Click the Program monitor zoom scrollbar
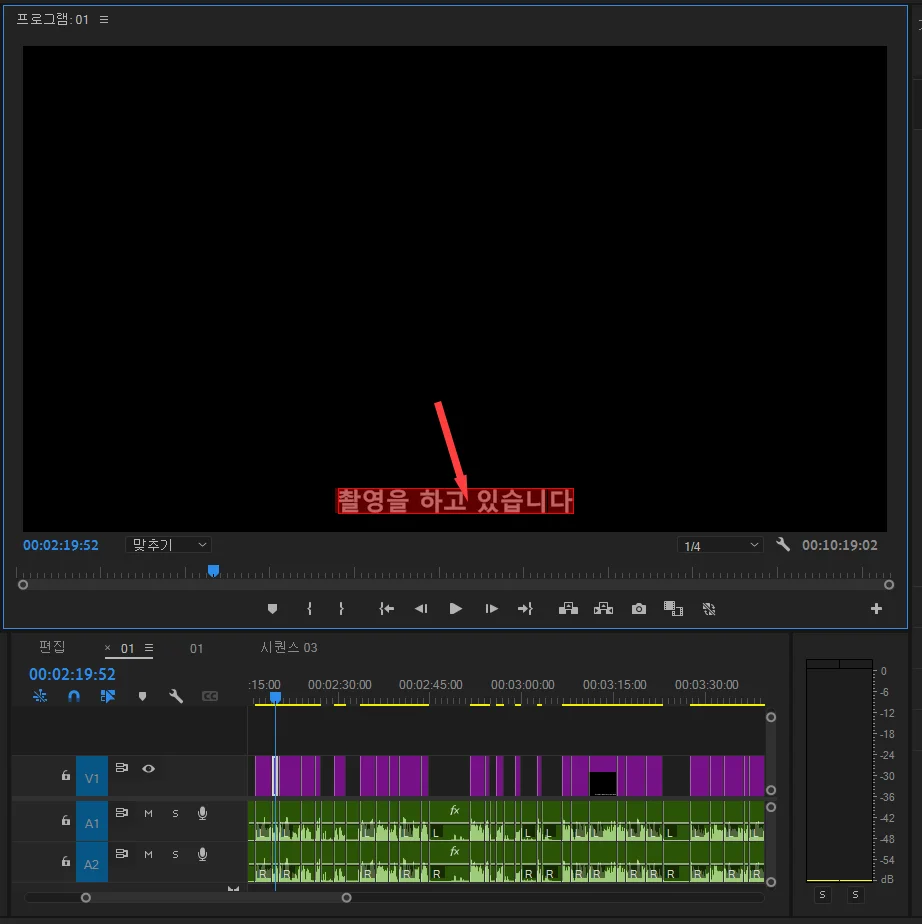 click(x=455, y=585)
